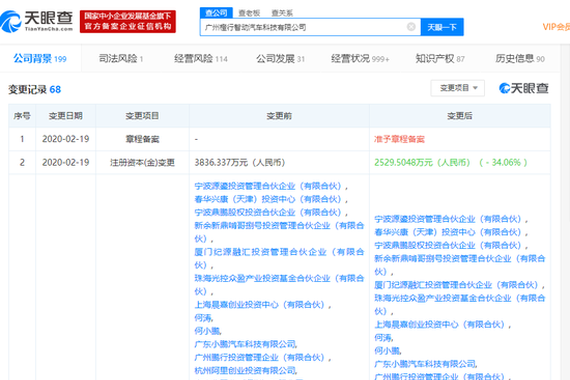Viewport: 570px width, 380px height.
Task: Switch to the 知识产权 tab
Action: coord(440,59)
